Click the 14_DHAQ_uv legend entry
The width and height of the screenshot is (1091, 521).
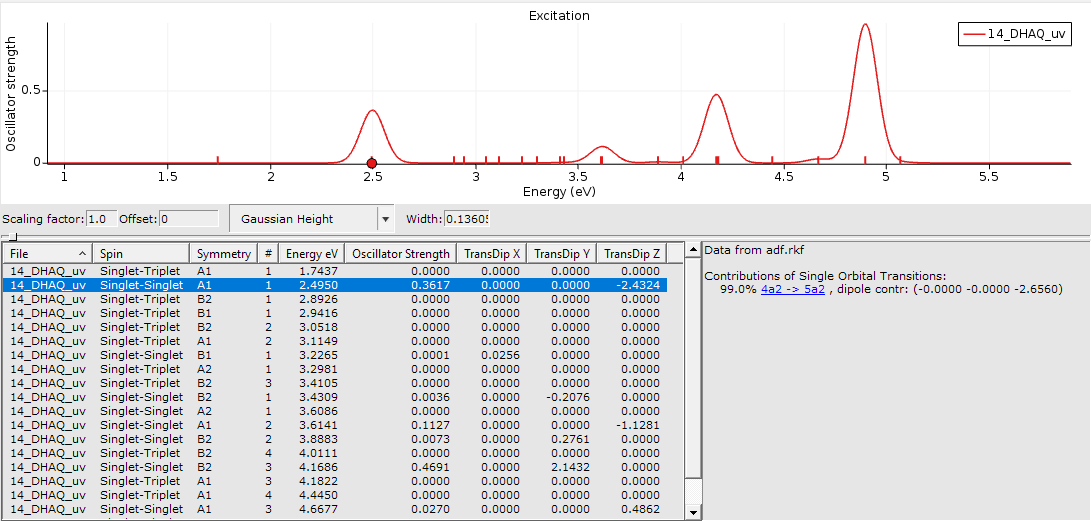(x=1014, y=33)
